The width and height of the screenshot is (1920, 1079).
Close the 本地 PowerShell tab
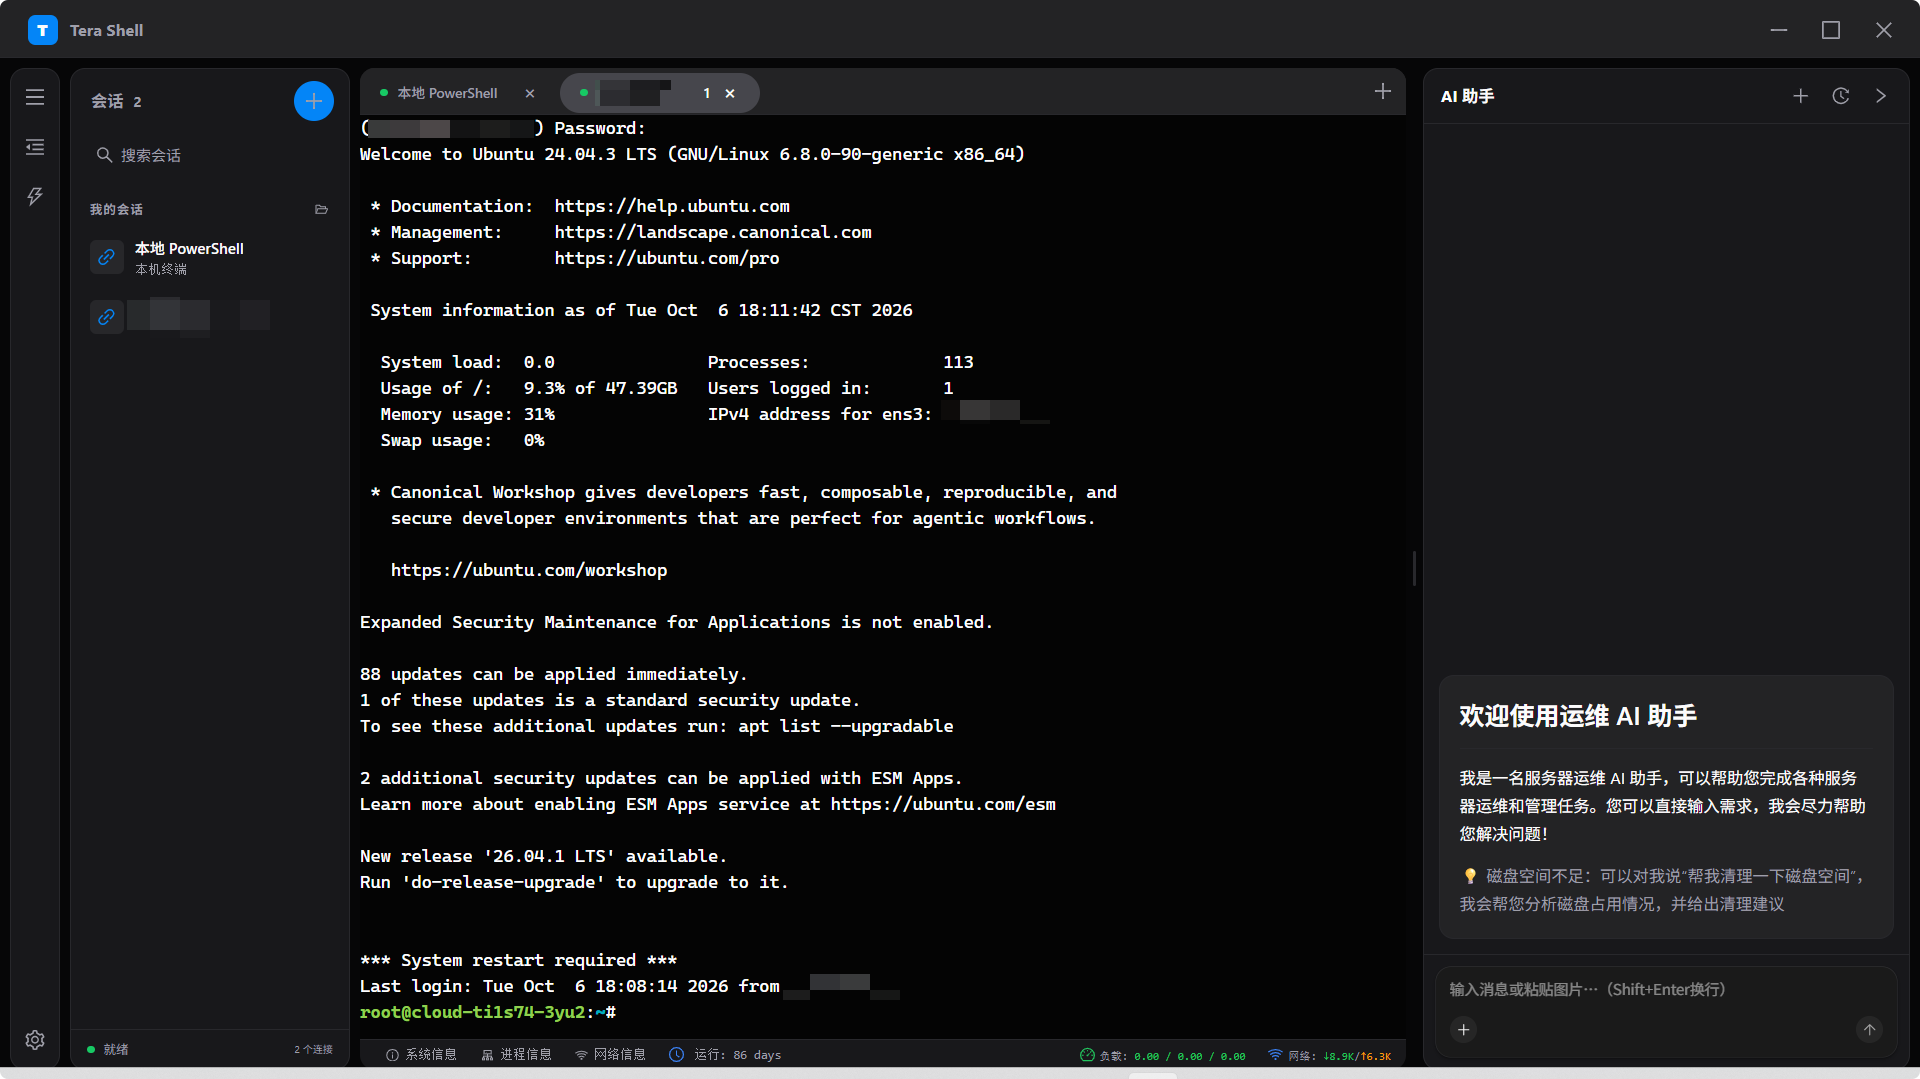click(530, 93)
